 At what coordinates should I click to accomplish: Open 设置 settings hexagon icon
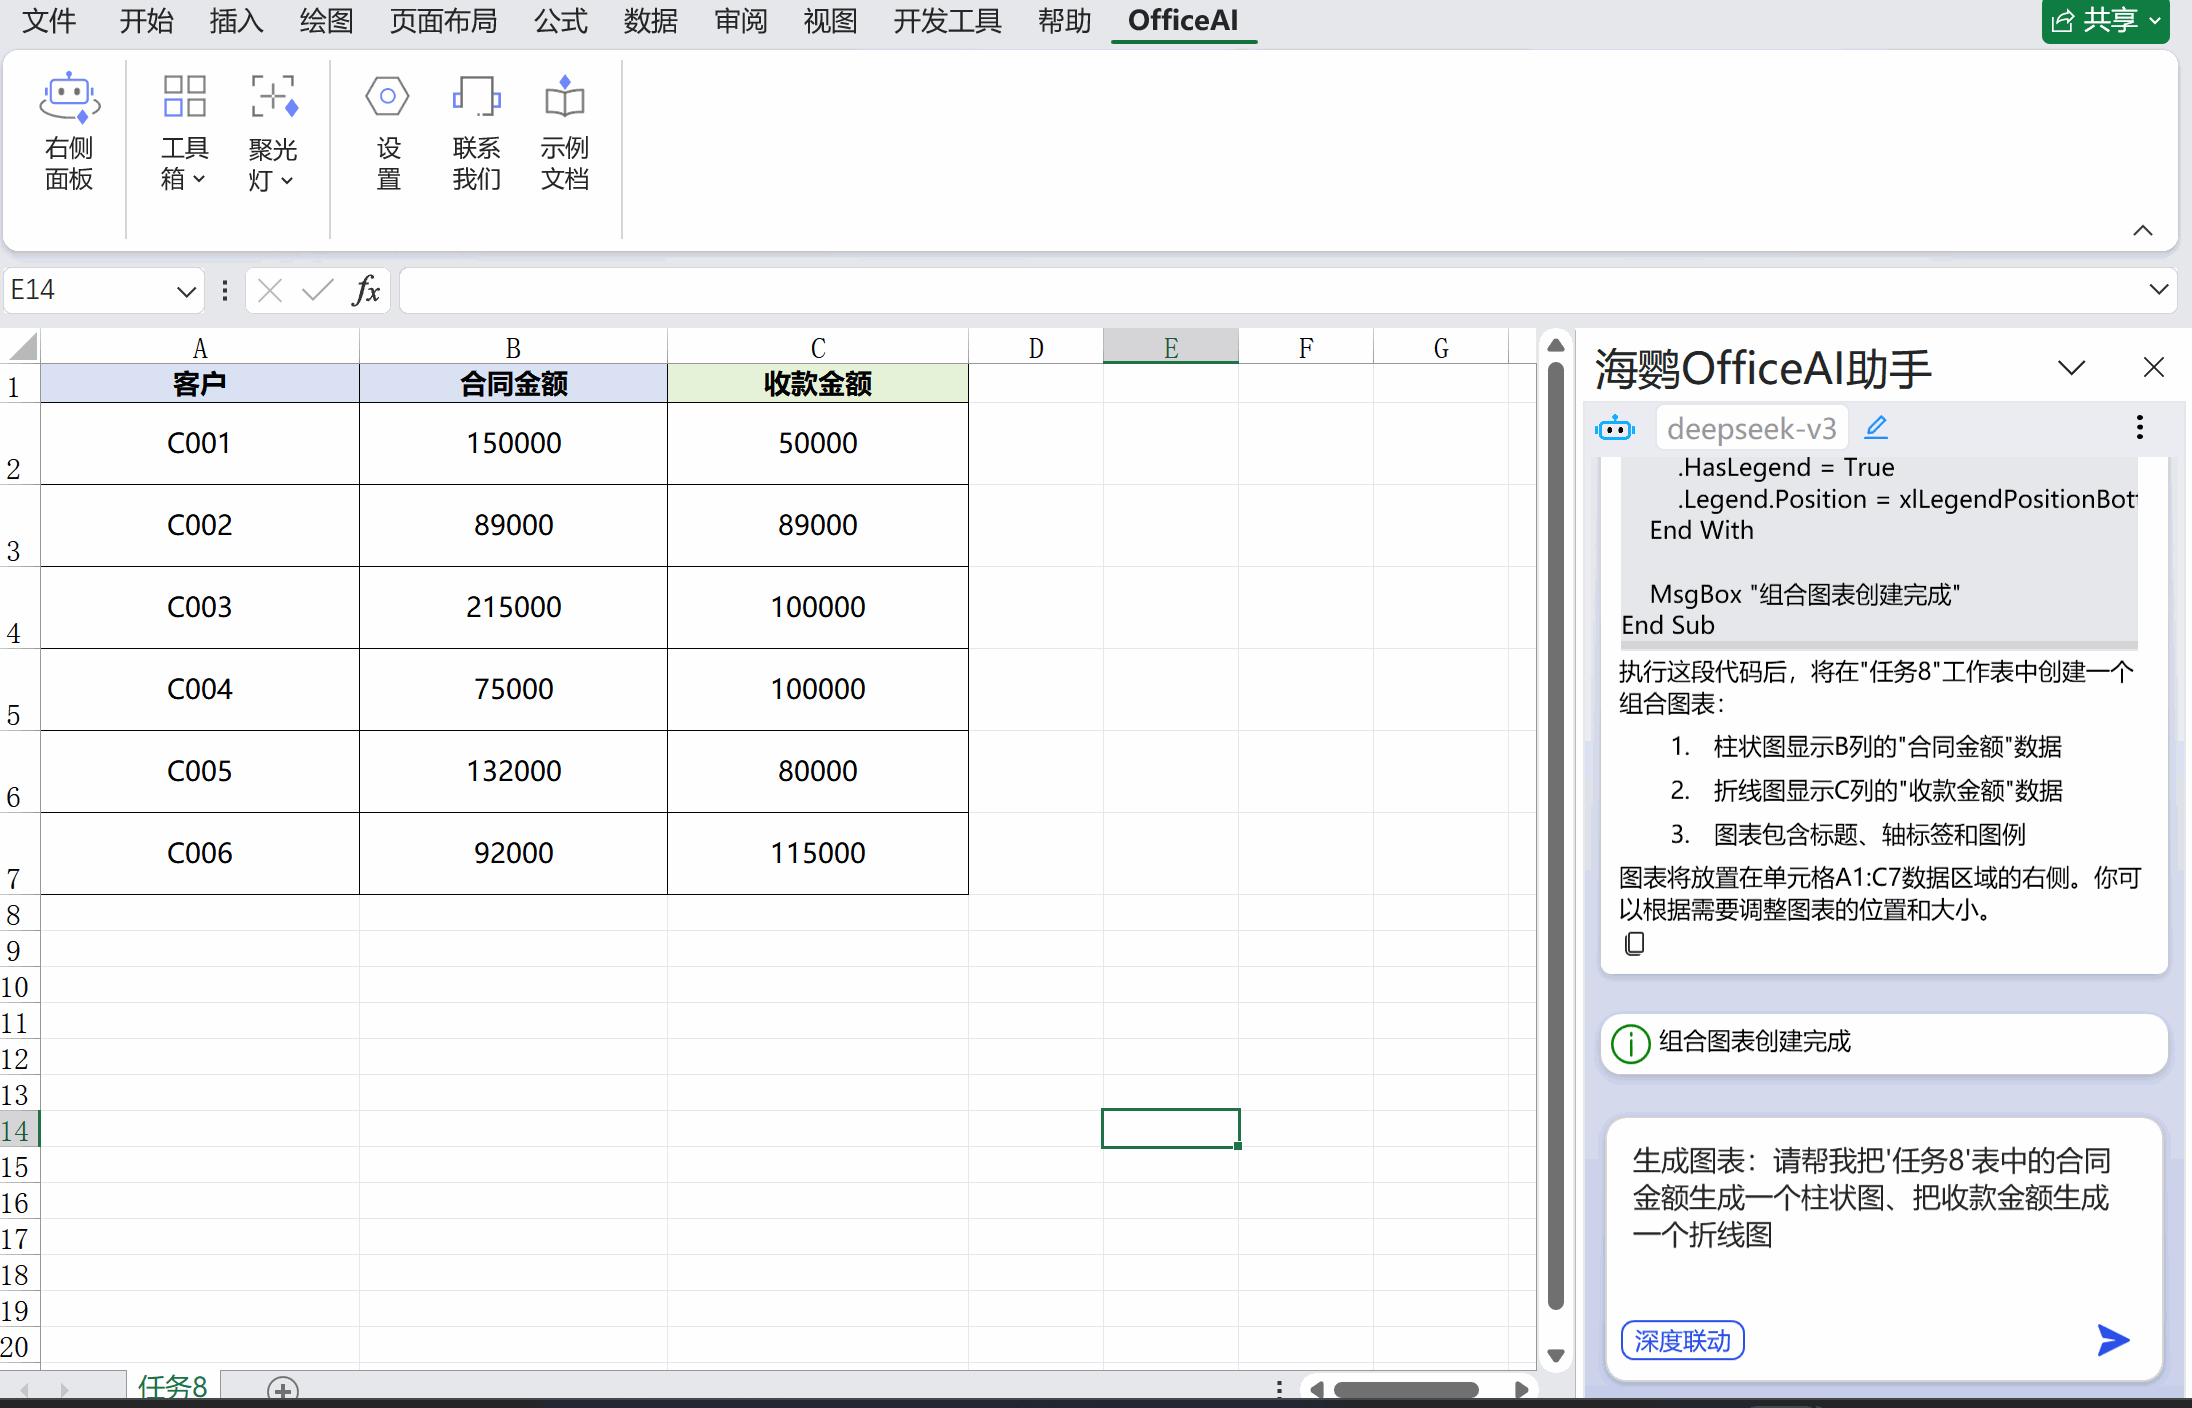click(x=387, y=98)
